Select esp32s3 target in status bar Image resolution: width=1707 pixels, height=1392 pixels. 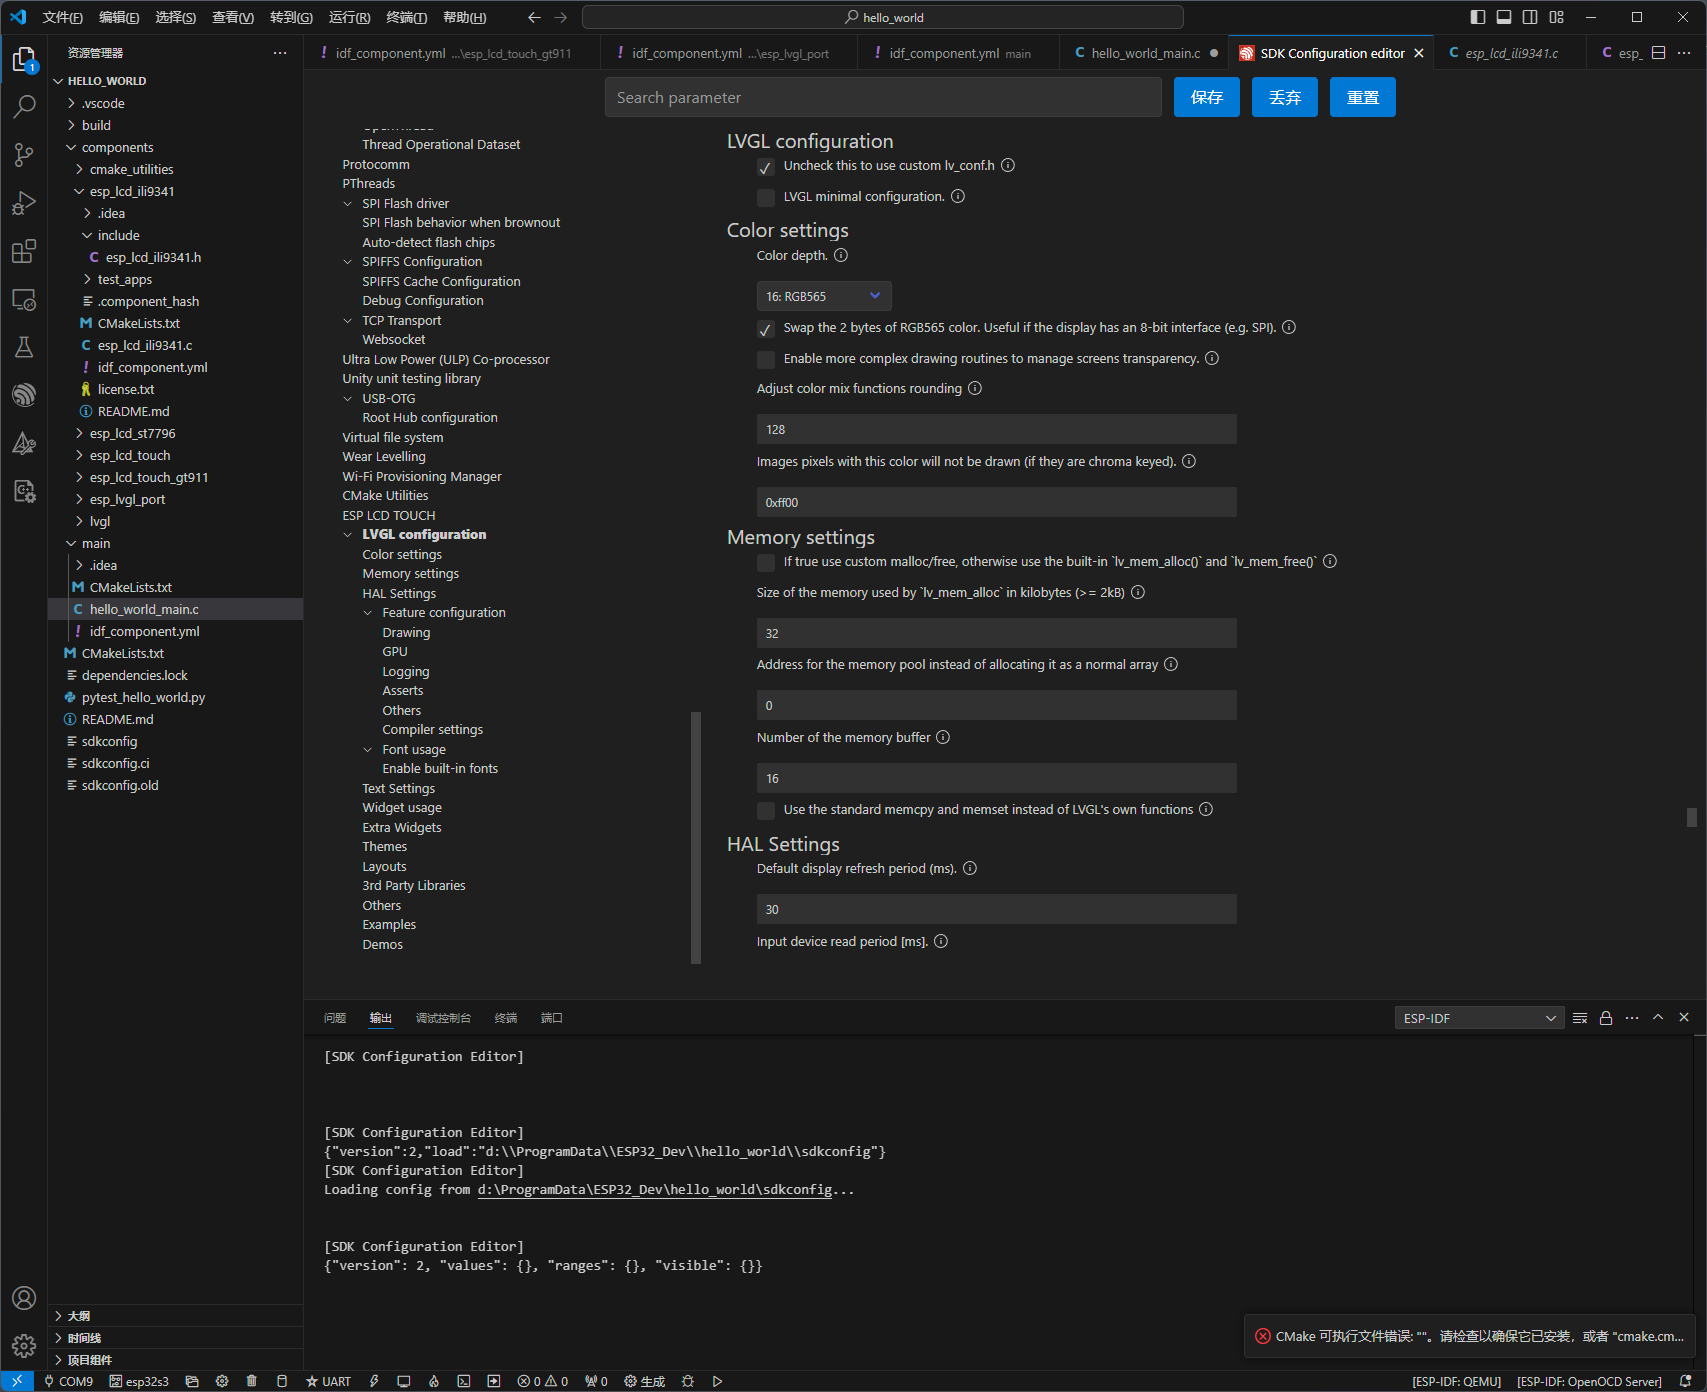(x=139, y=1381)
